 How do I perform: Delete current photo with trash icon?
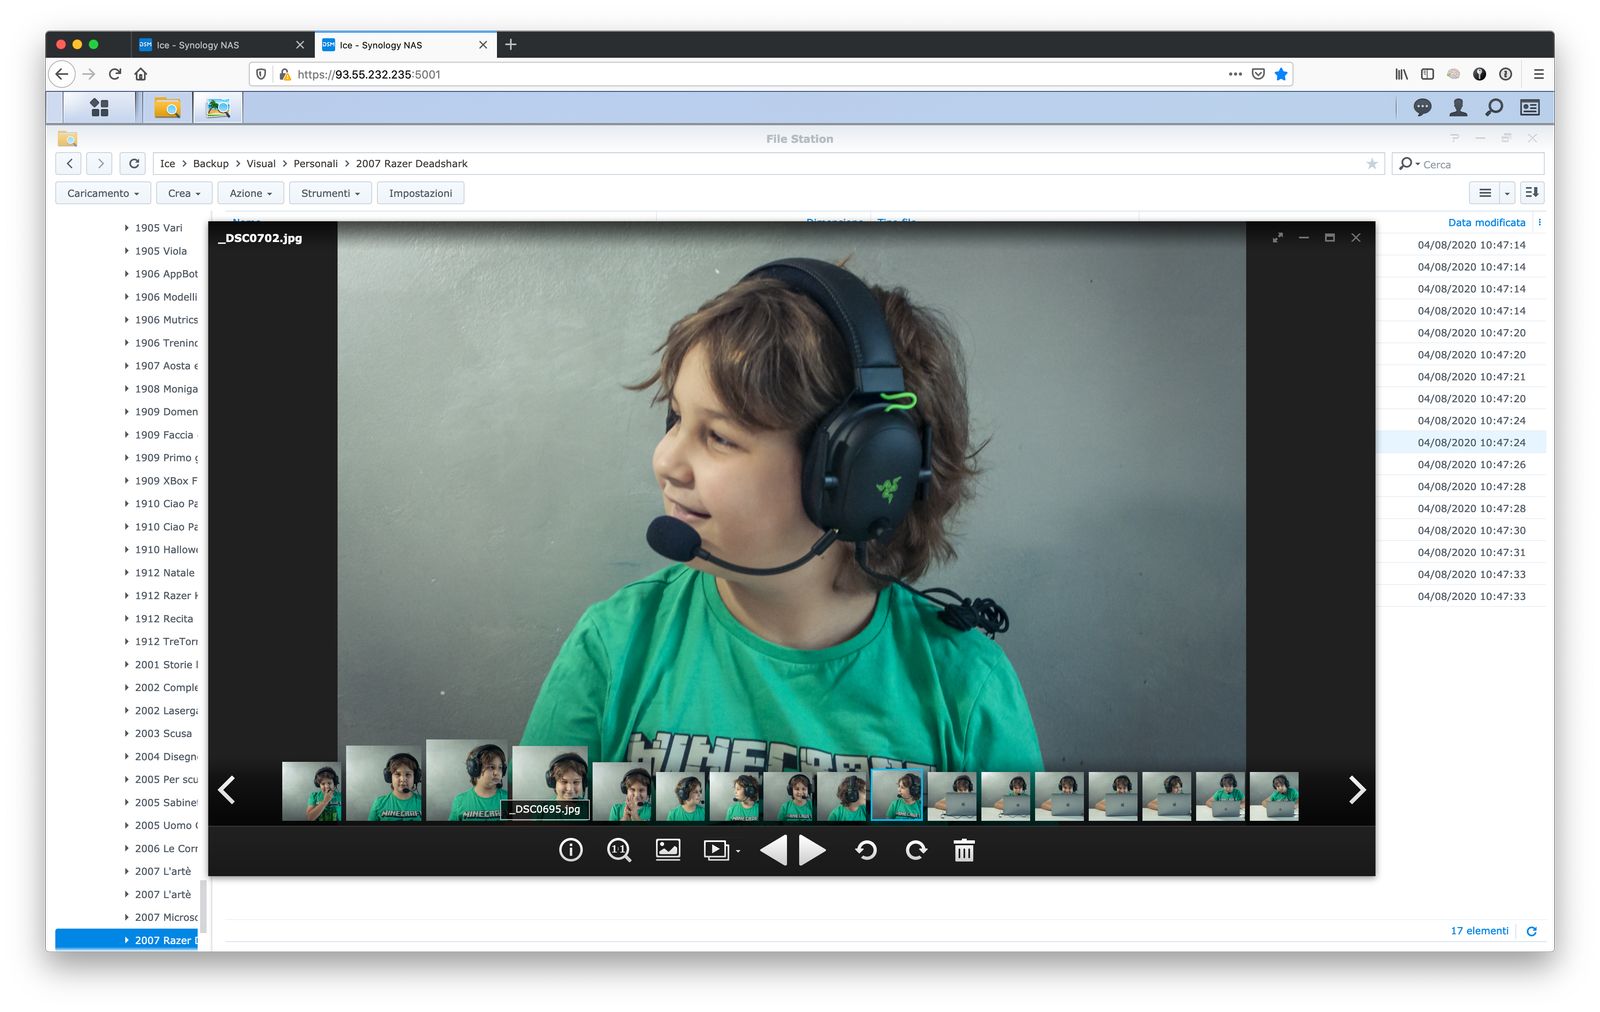coord(964,850)
